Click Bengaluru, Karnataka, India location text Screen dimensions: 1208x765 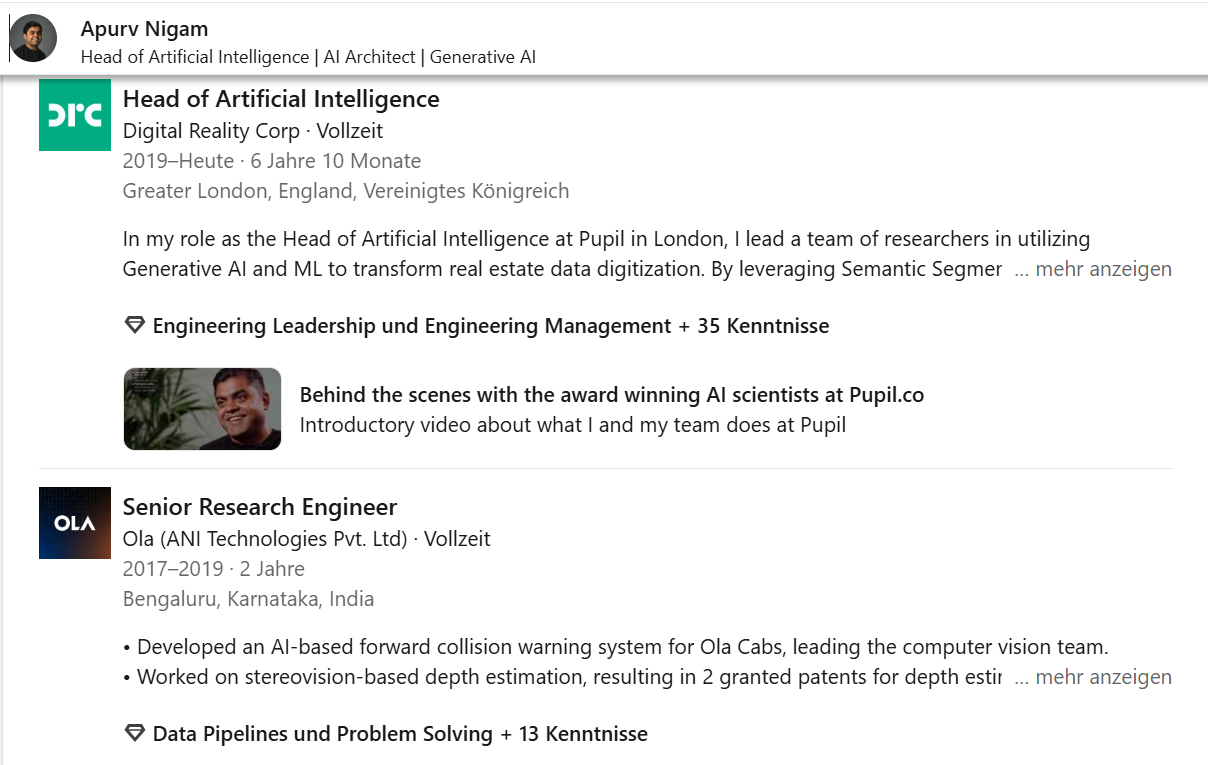[x=248, y=599]
